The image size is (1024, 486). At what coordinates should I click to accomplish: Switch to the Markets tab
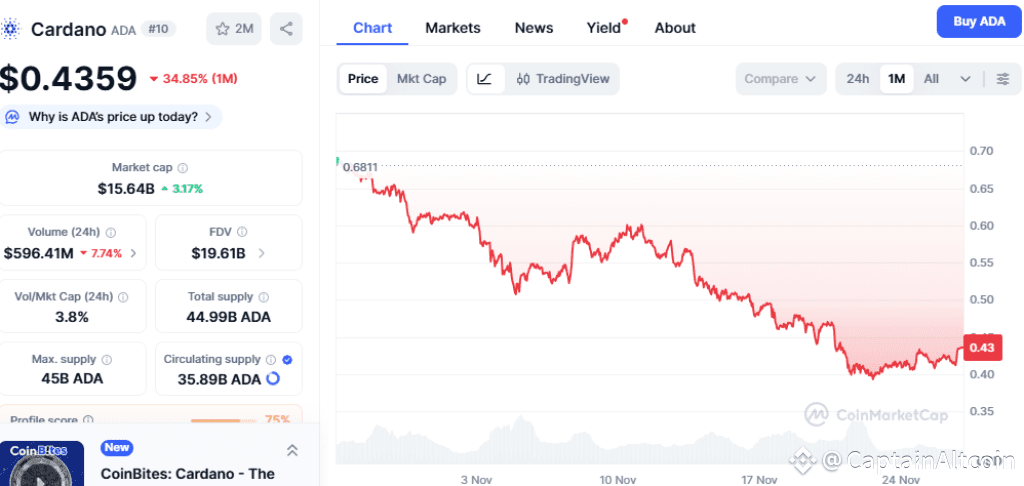click(453, 28)
